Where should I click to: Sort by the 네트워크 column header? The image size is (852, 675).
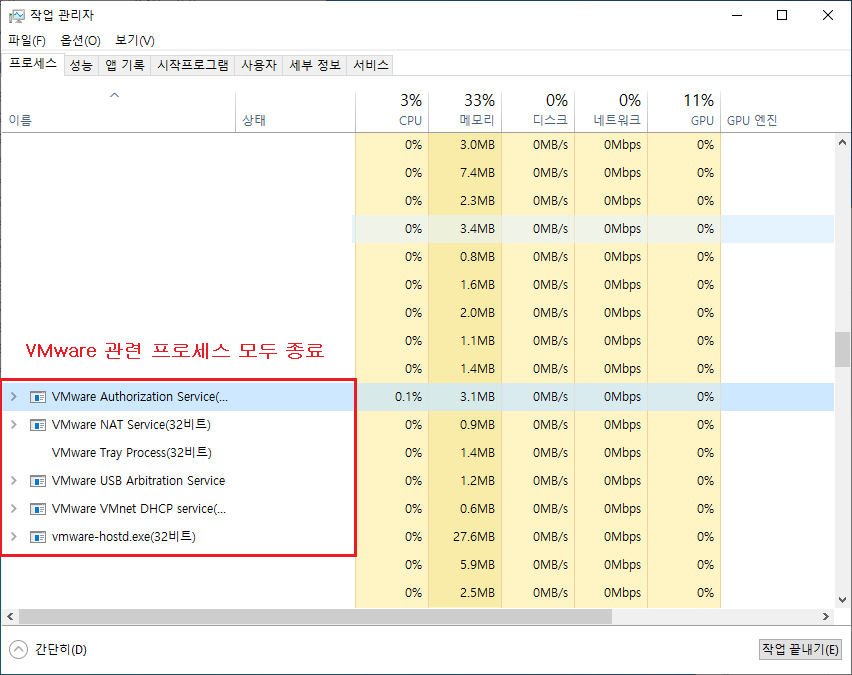point(611,111)
